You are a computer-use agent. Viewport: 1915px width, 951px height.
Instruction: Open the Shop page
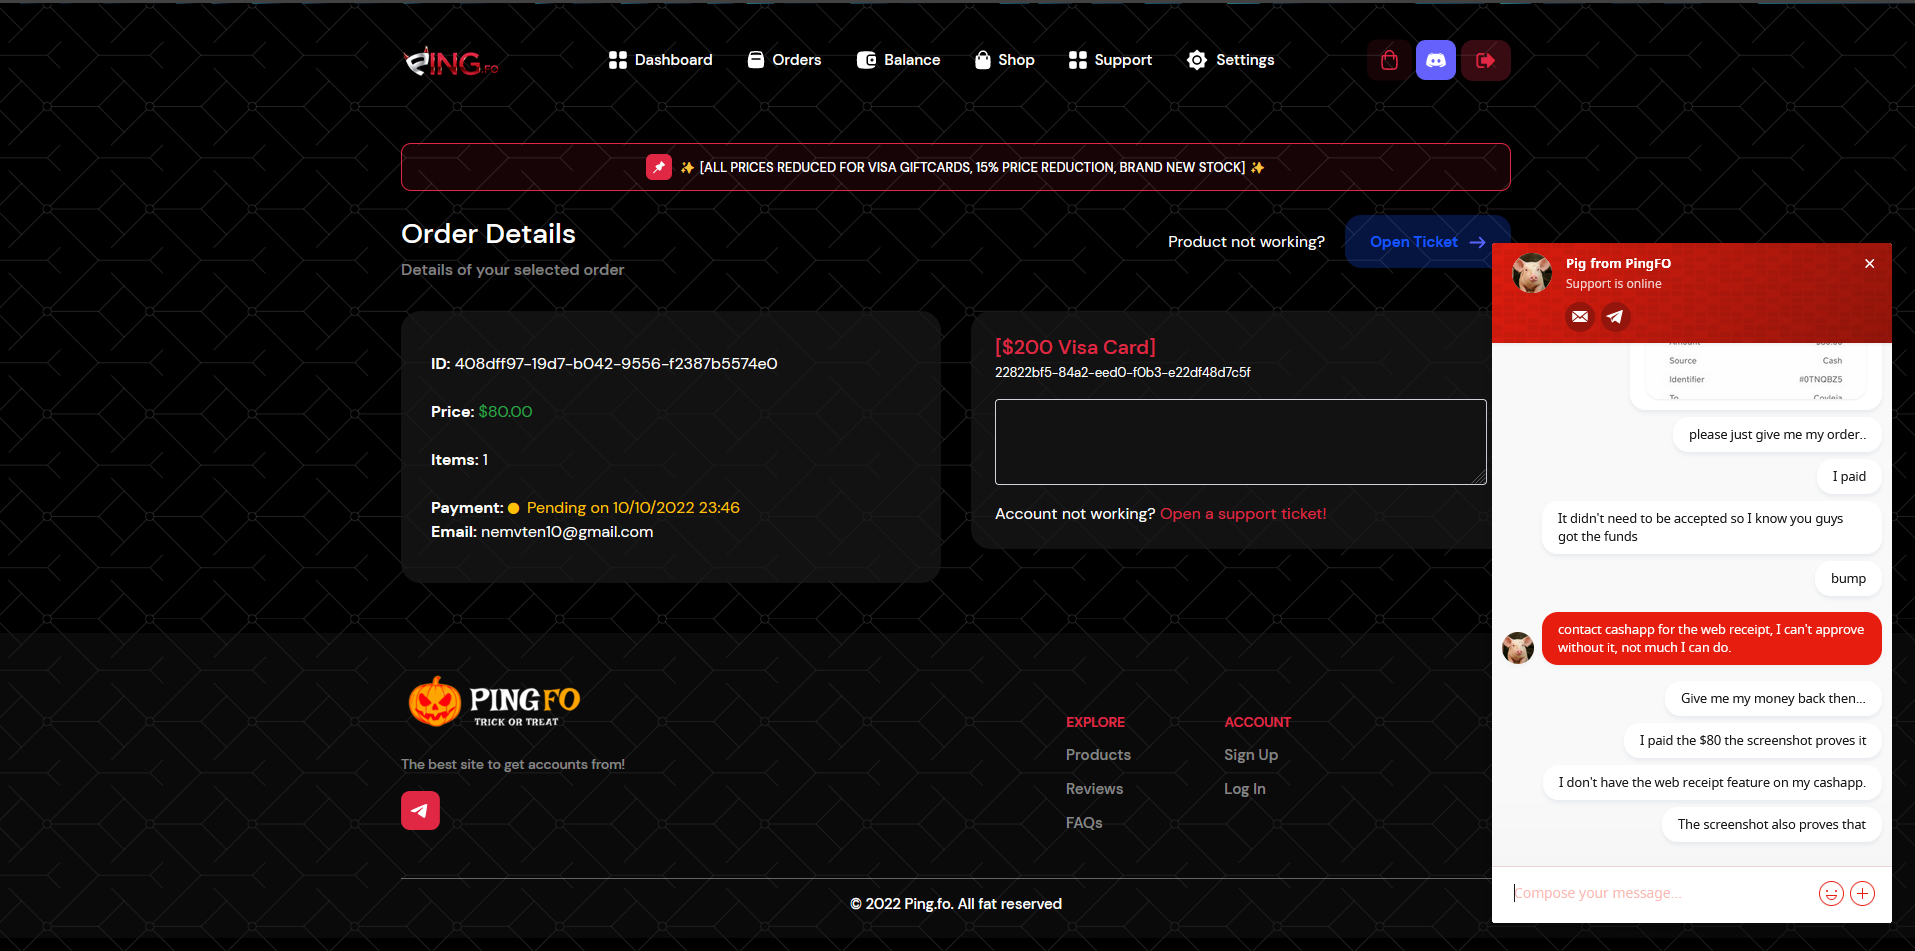click(x=1004, y=60)
